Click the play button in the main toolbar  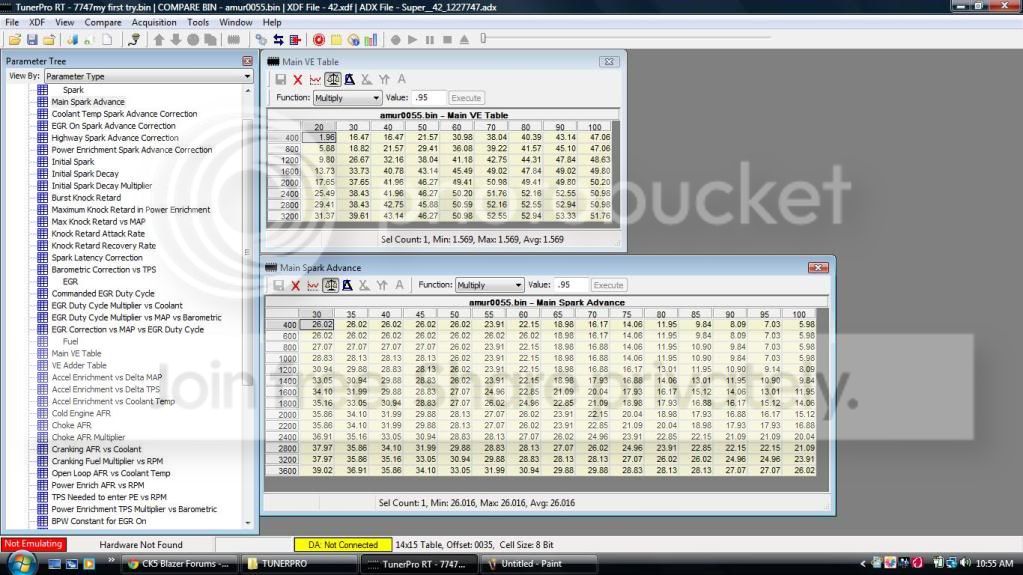[412, 40]
